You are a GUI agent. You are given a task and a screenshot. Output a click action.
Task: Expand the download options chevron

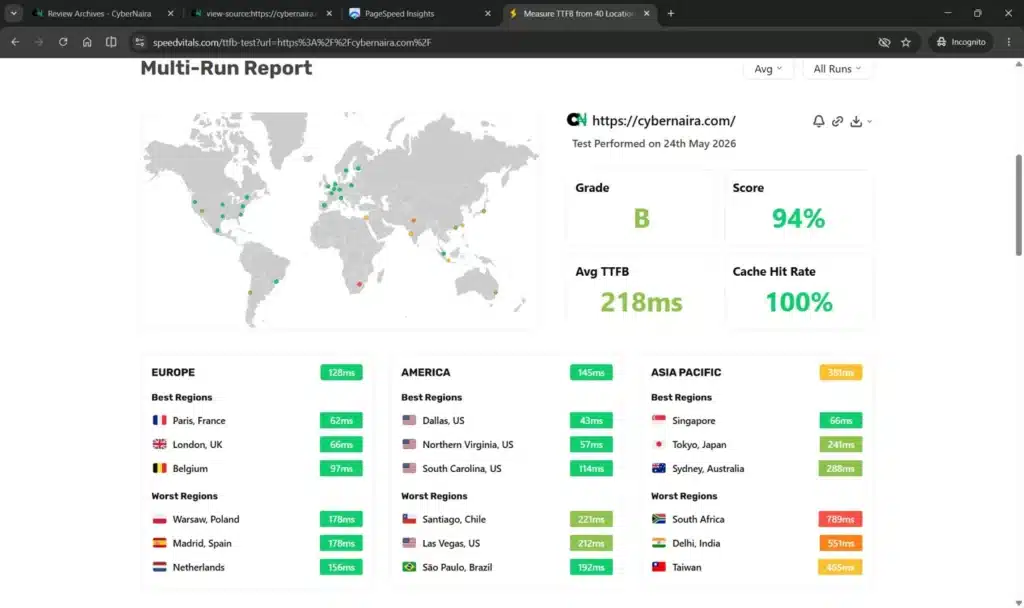click(x=869, y=121)
